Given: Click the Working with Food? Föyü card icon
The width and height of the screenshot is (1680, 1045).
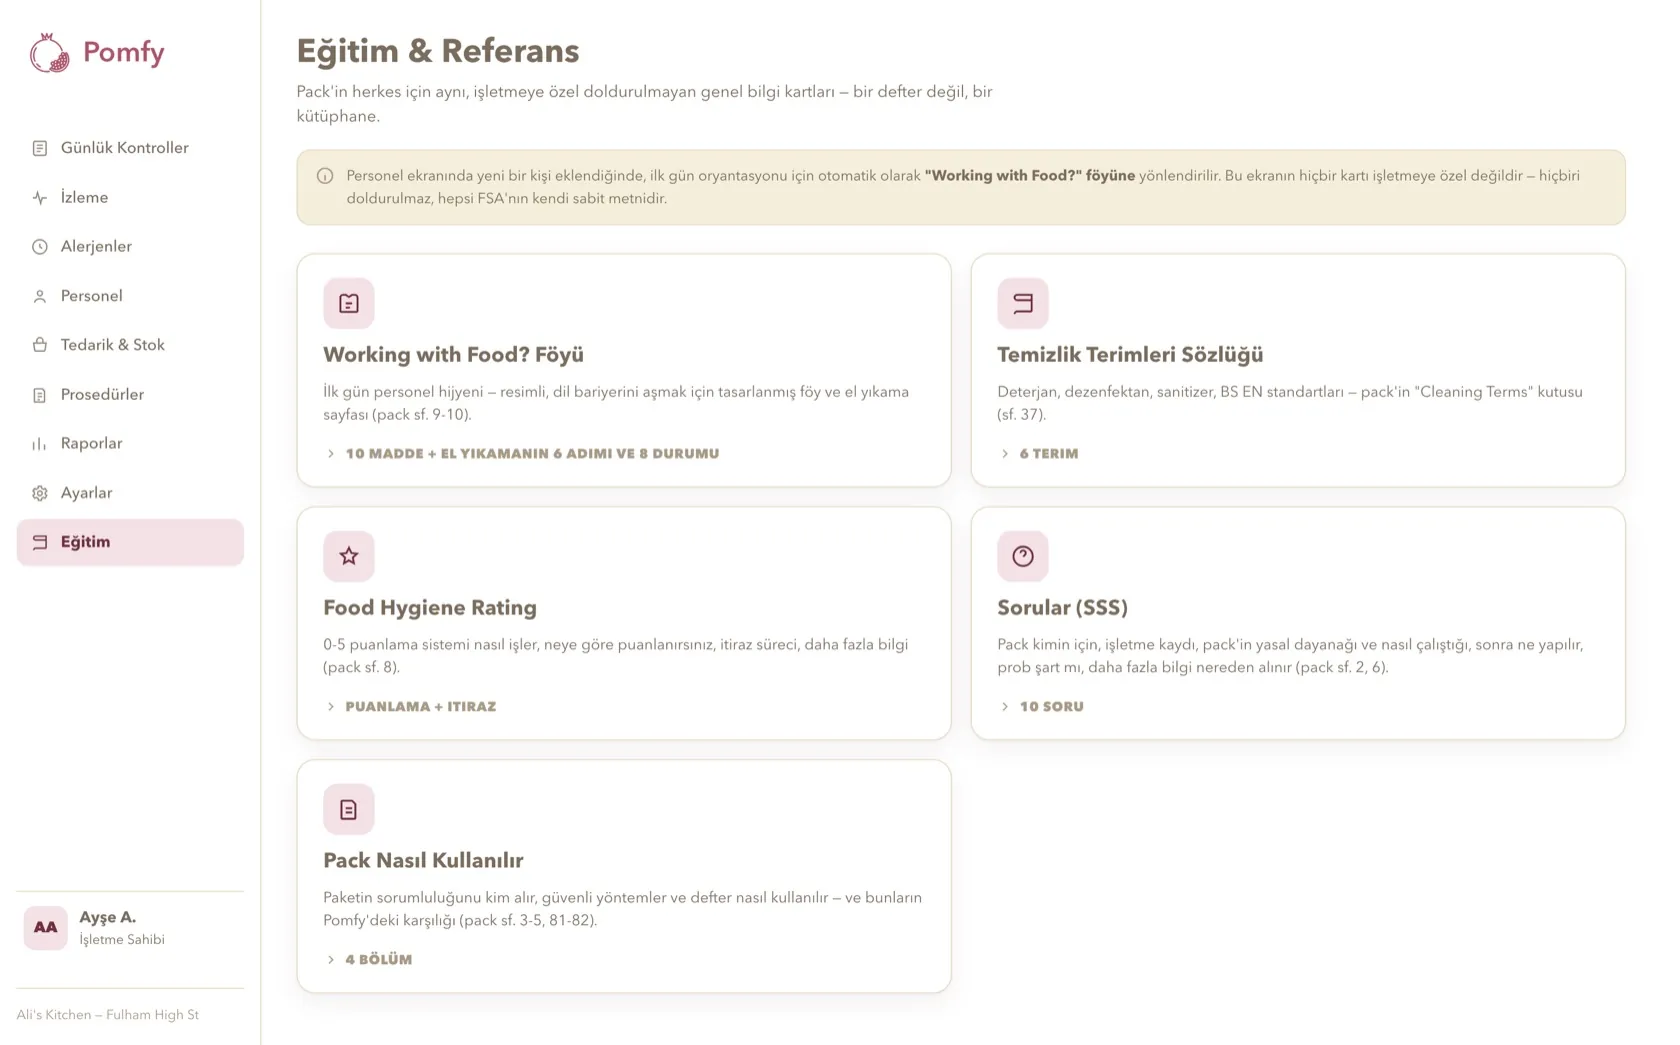Looking at the screenshot, I should (349, 303).
